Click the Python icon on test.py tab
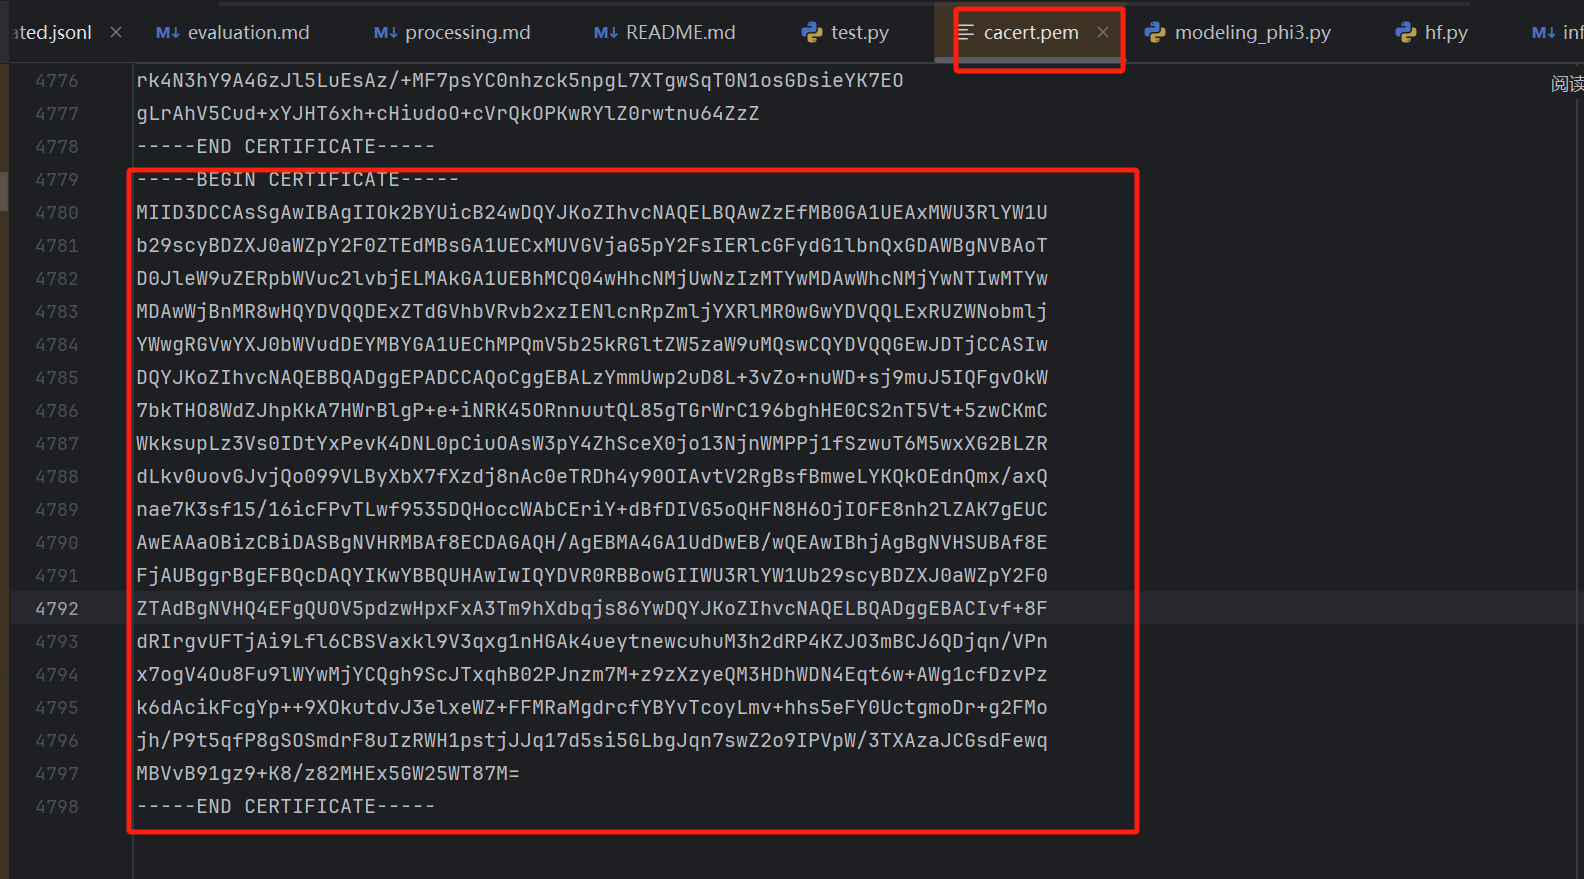This screenshot has width=1584, height=879. tap(812, 32)
